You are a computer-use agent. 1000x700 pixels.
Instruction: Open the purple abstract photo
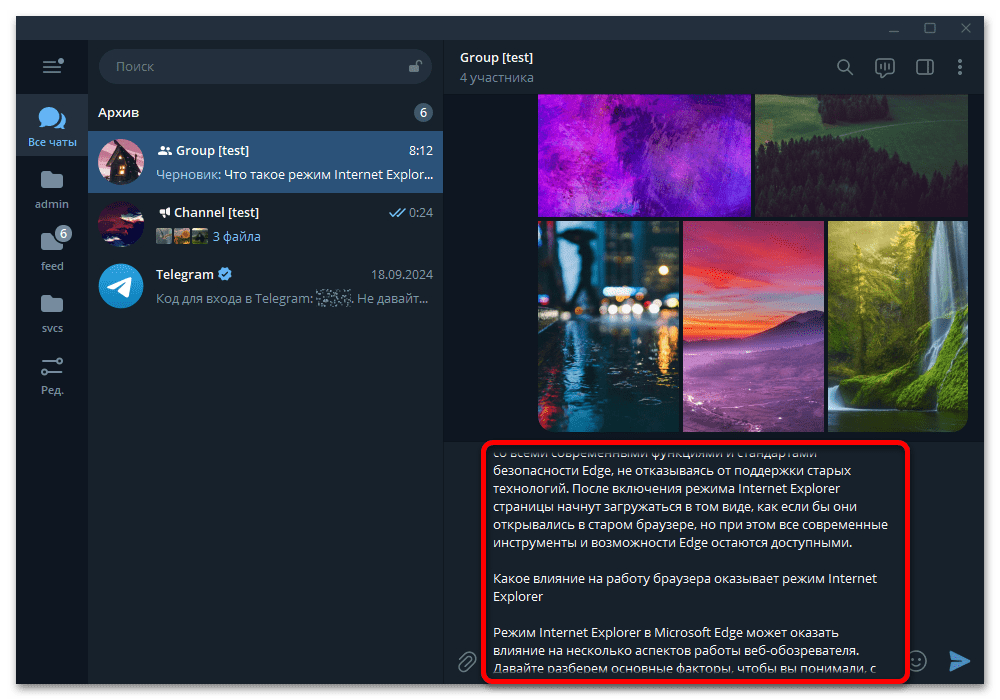(644, 156)
